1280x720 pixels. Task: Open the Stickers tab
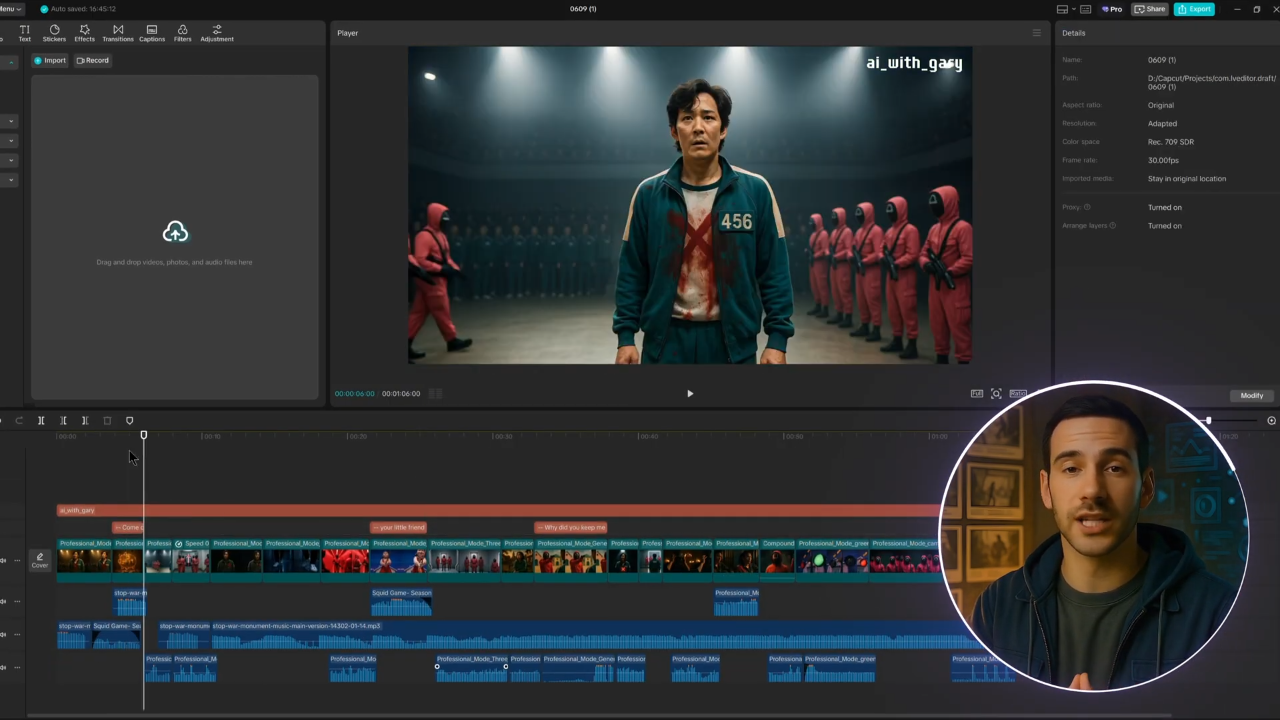coord(54,33)
